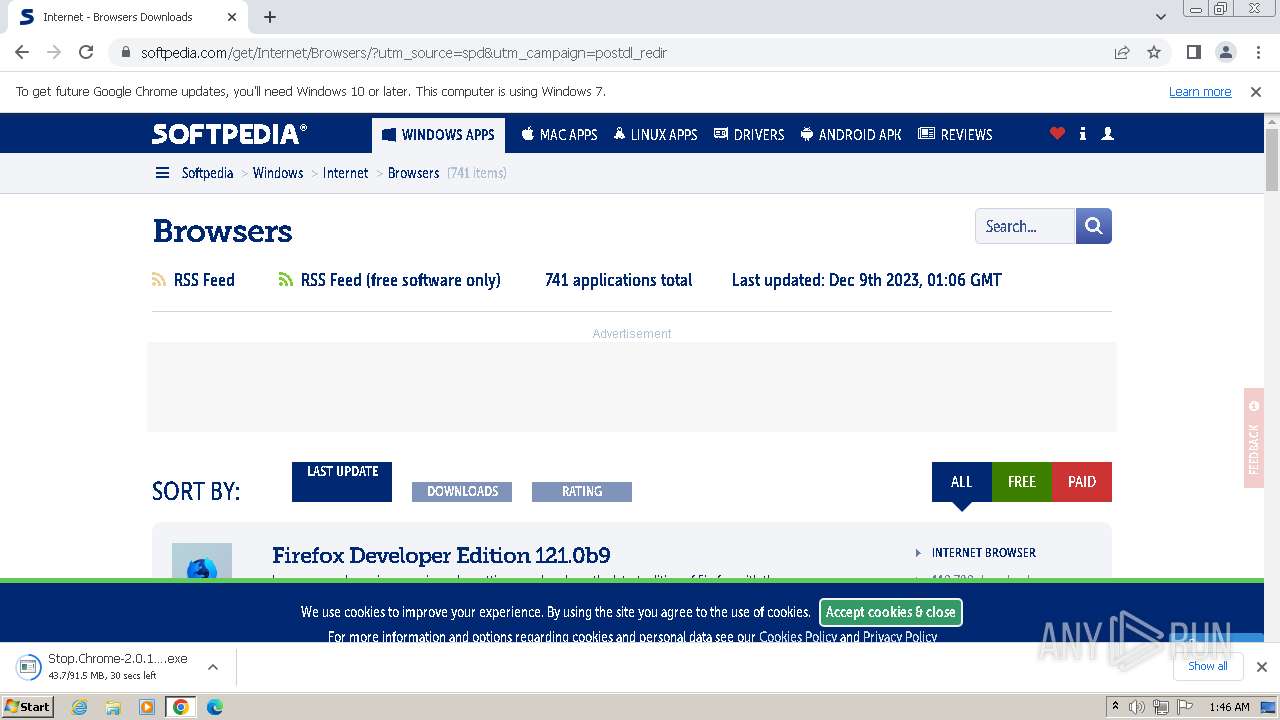Click the share page icon in the address bar

pos(1122,52)
